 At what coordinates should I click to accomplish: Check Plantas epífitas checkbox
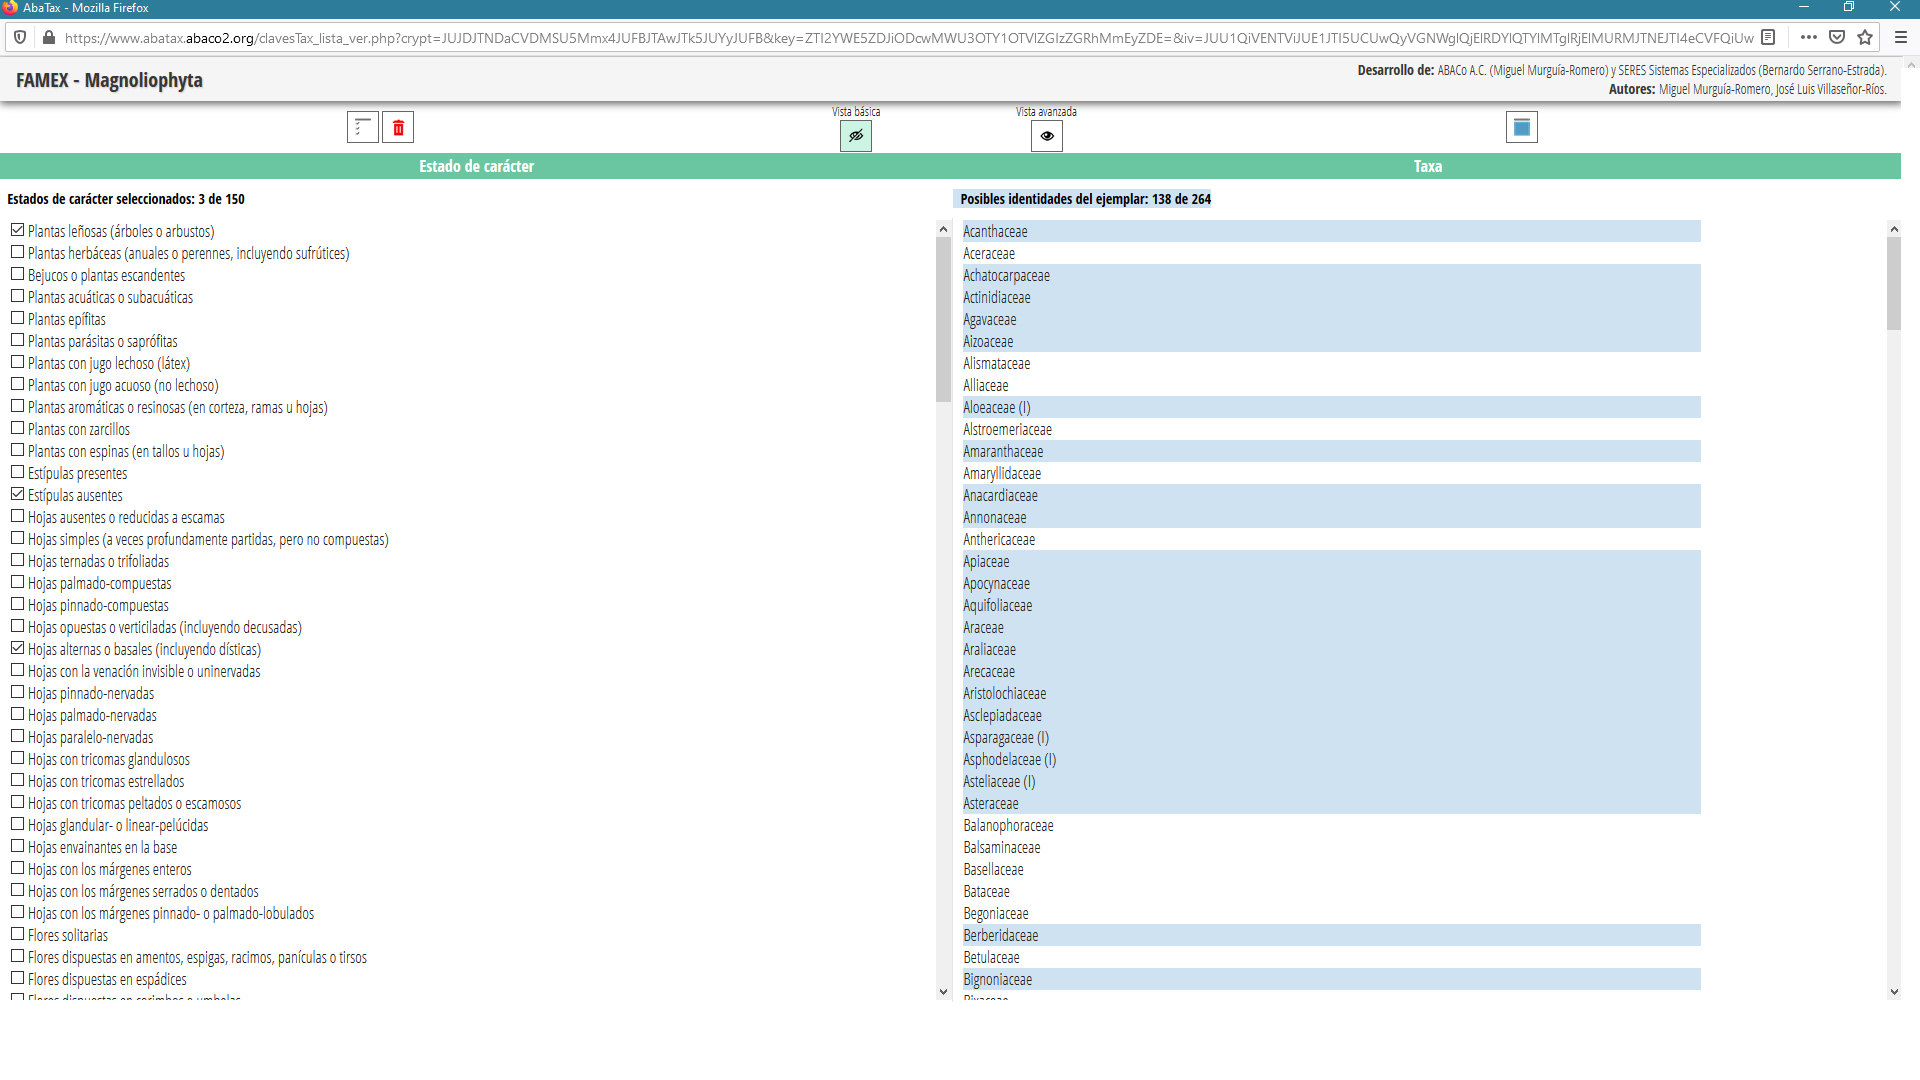17,318
